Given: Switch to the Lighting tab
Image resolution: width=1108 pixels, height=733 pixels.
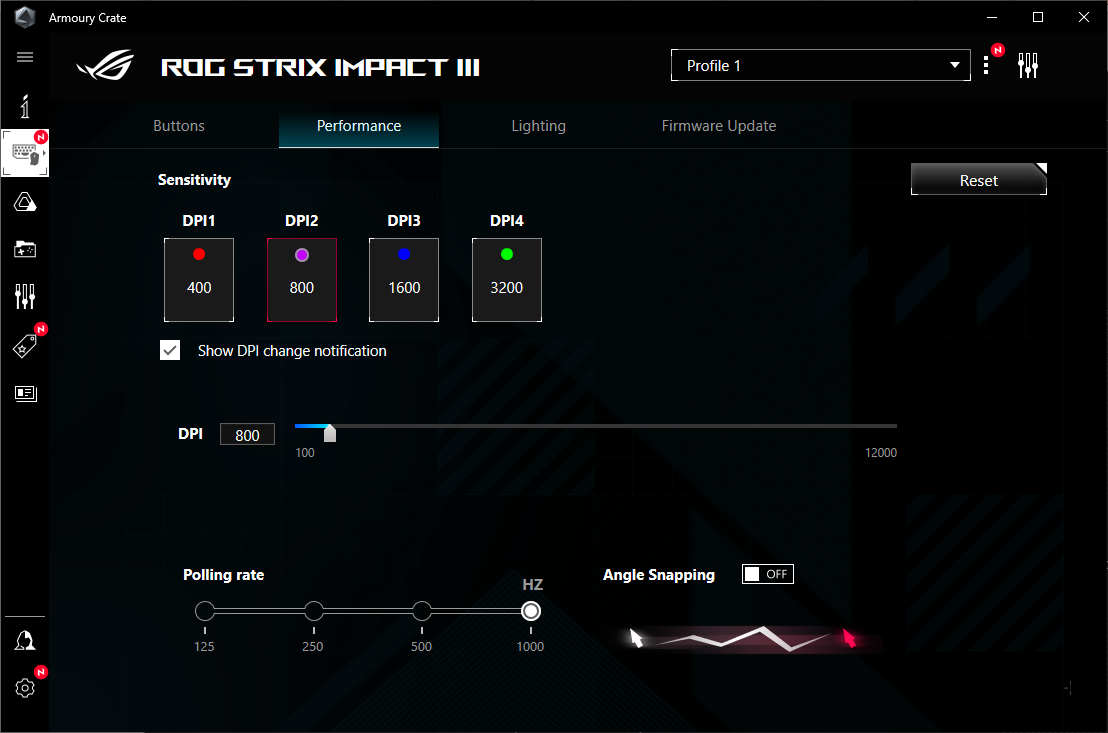Looking at the screenshot, I should (x=538, y=126).
